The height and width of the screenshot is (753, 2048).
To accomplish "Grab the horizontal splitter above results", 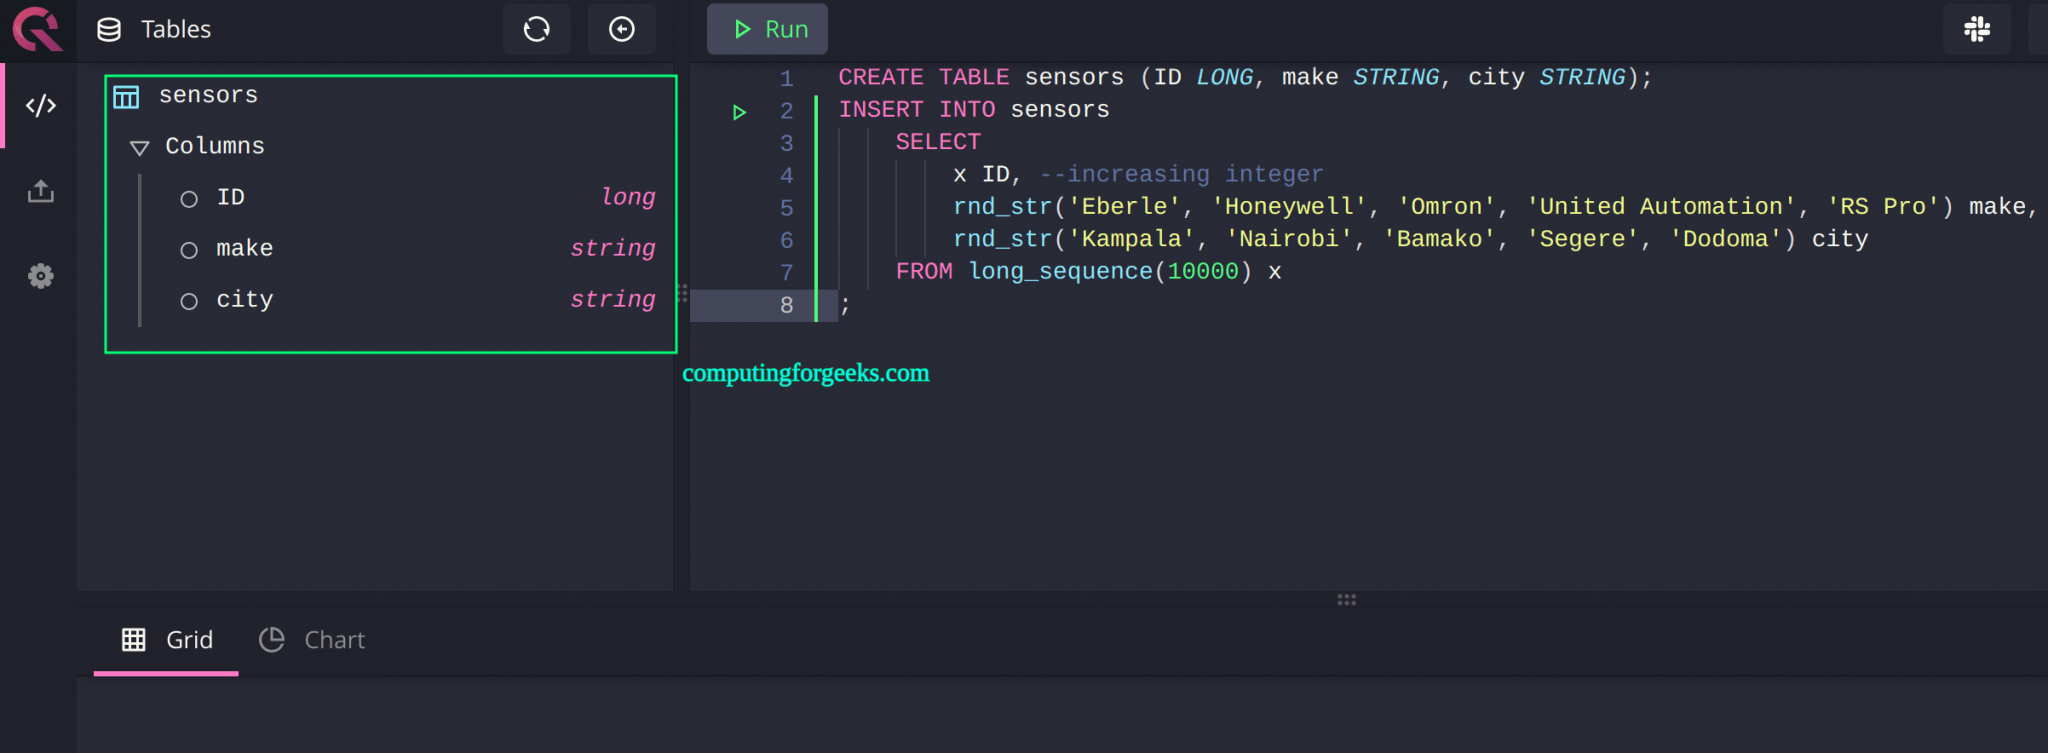I will click(x=1347, y=600).
